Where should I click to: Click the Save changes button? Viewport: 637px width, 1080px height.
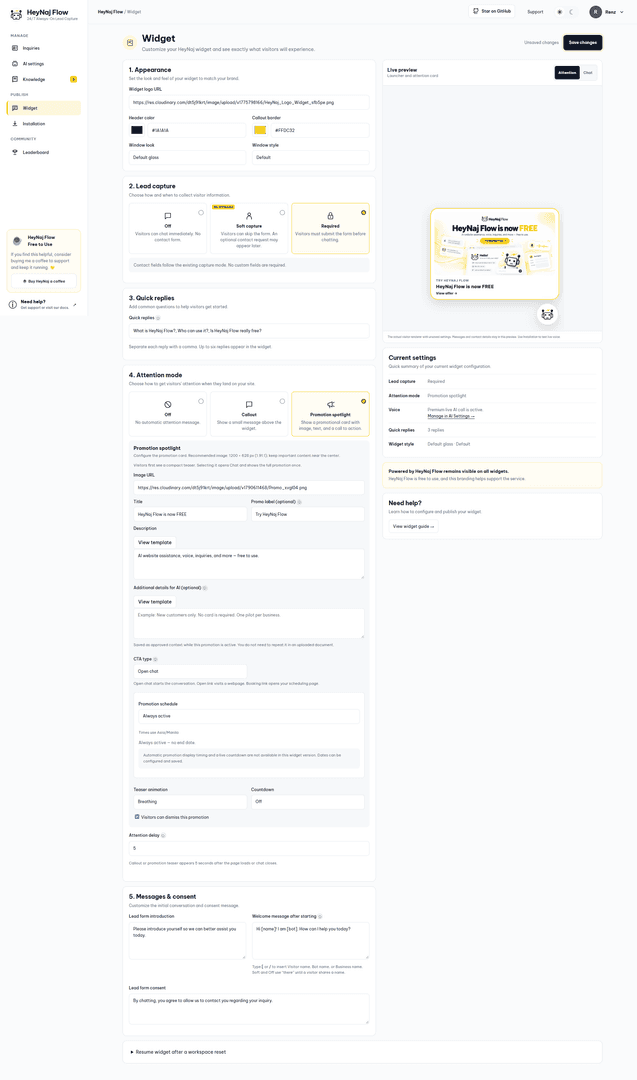coord(583,43)
